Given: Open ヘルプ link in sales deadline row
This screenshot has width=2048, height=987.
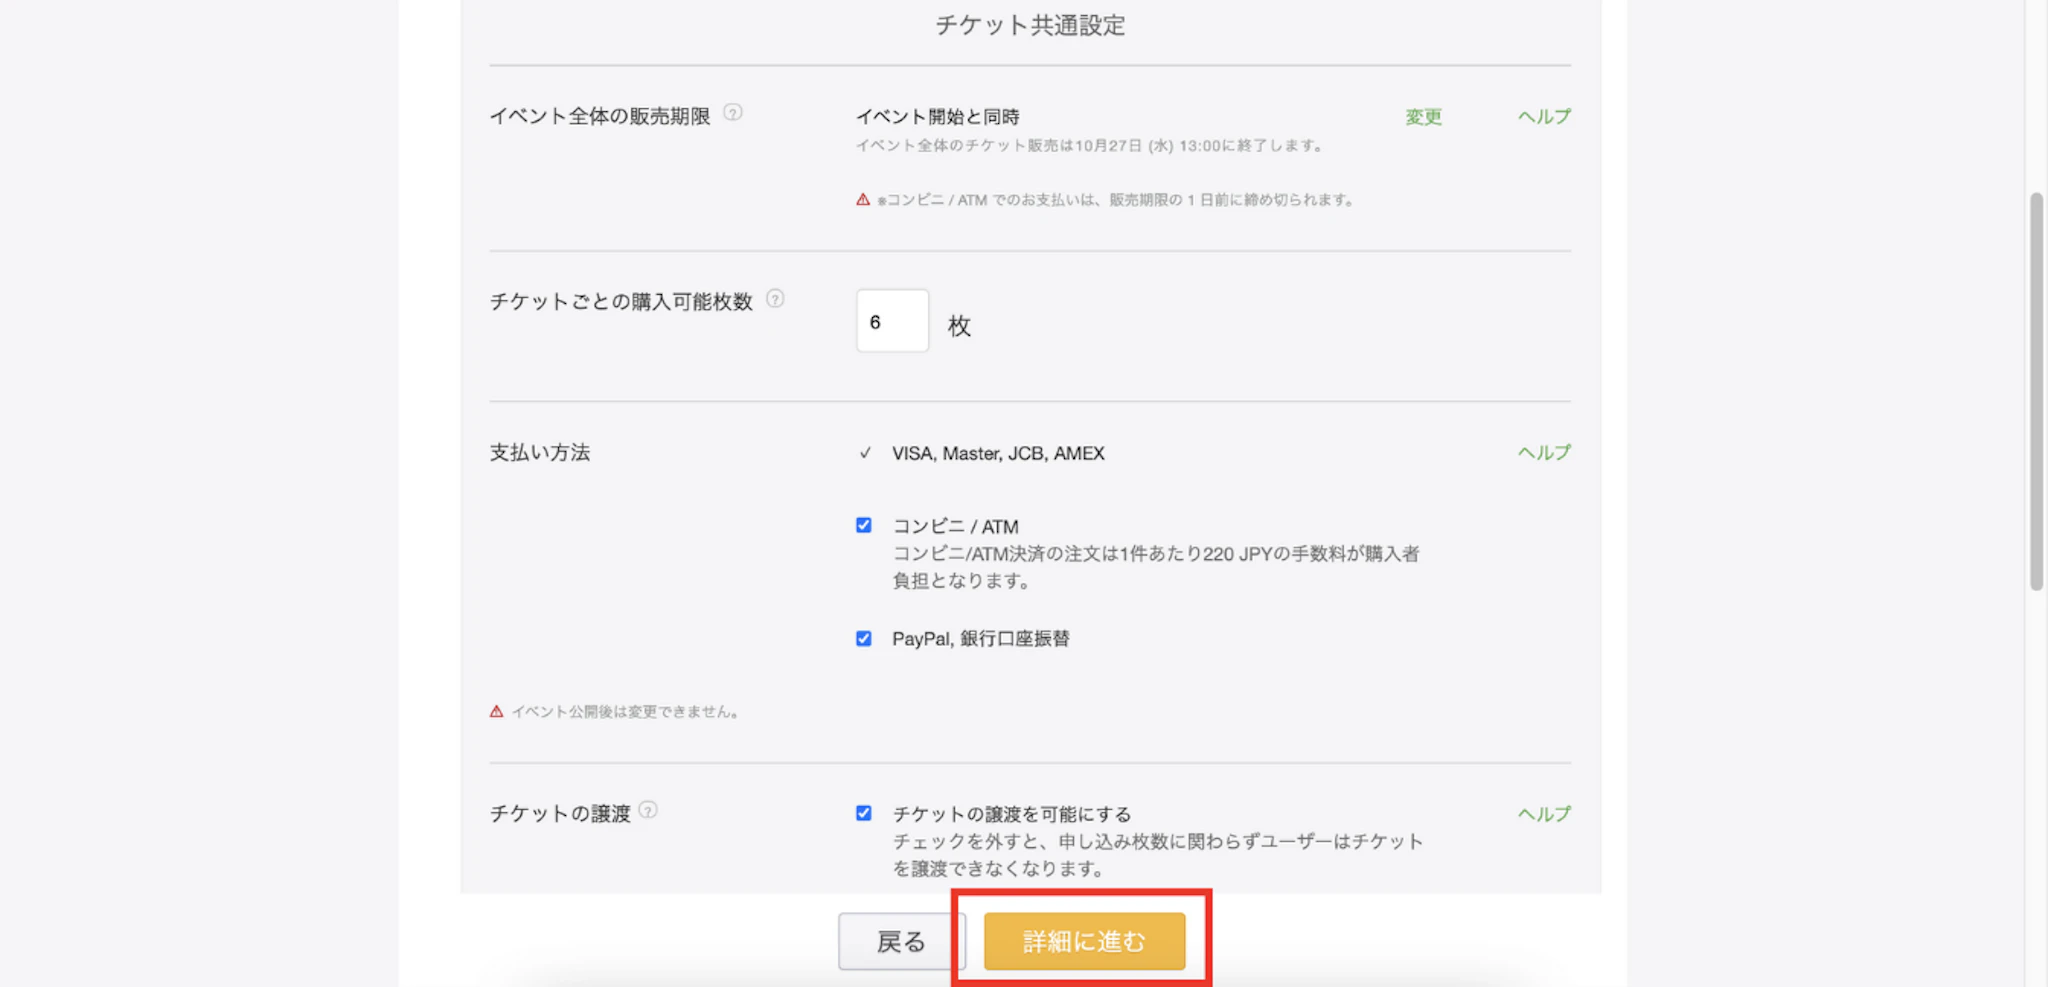Looking at the screenshot, I should pos(1543,117).
